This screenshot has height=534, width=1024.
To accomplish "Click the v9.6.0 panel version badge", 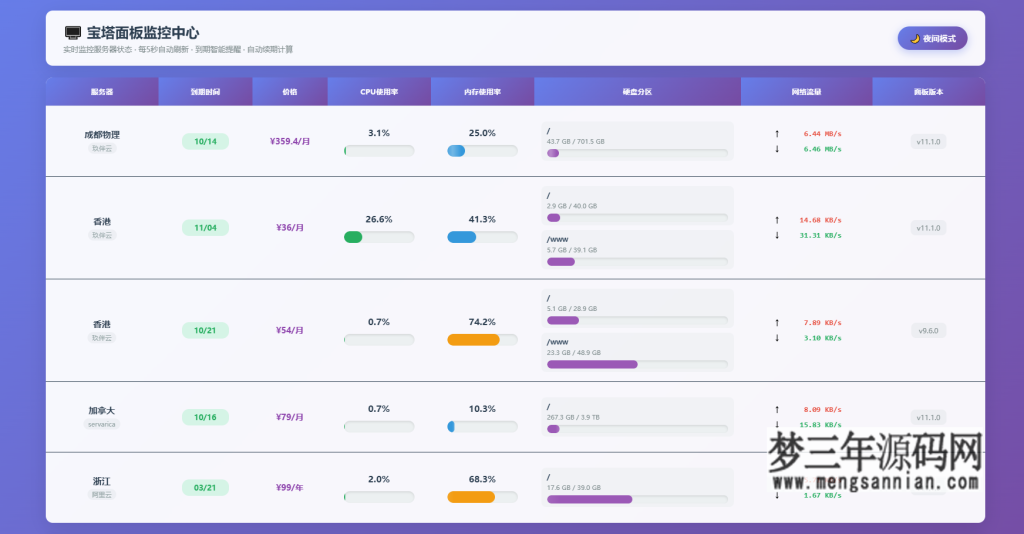I will pyautogui.click(x=928, y=330).
